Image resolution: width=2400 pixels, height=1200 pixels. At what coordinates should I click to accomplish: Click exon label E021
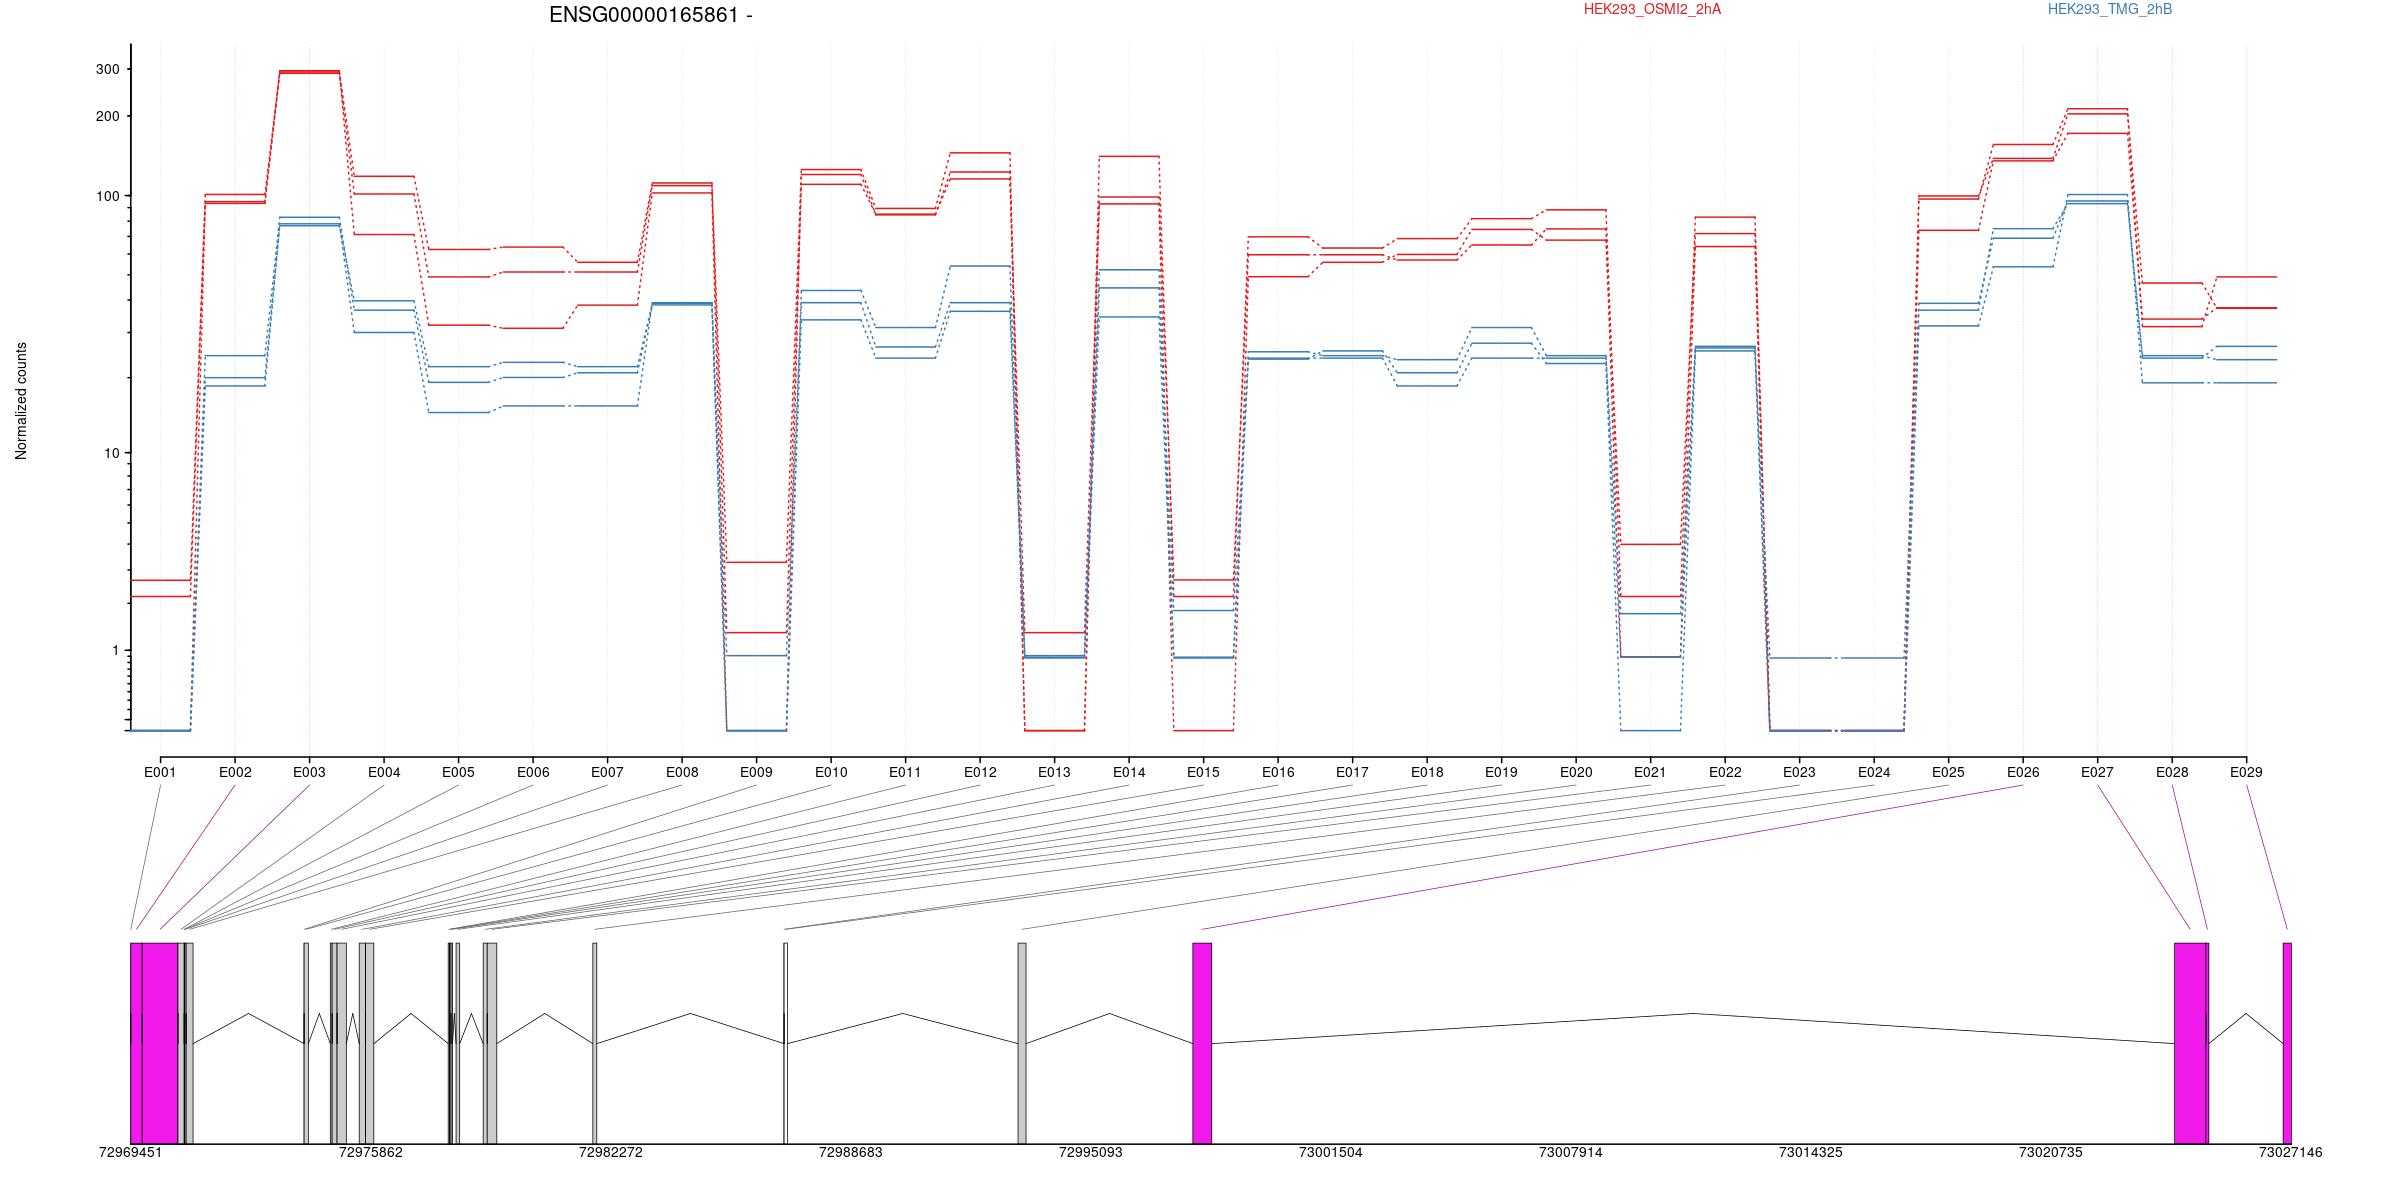point(1650,772)
